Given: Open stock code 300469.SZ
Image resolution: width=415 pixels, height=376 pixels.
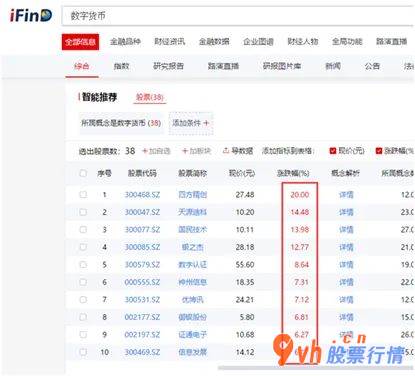Looking at the screenshot, I should pos(142,352).
